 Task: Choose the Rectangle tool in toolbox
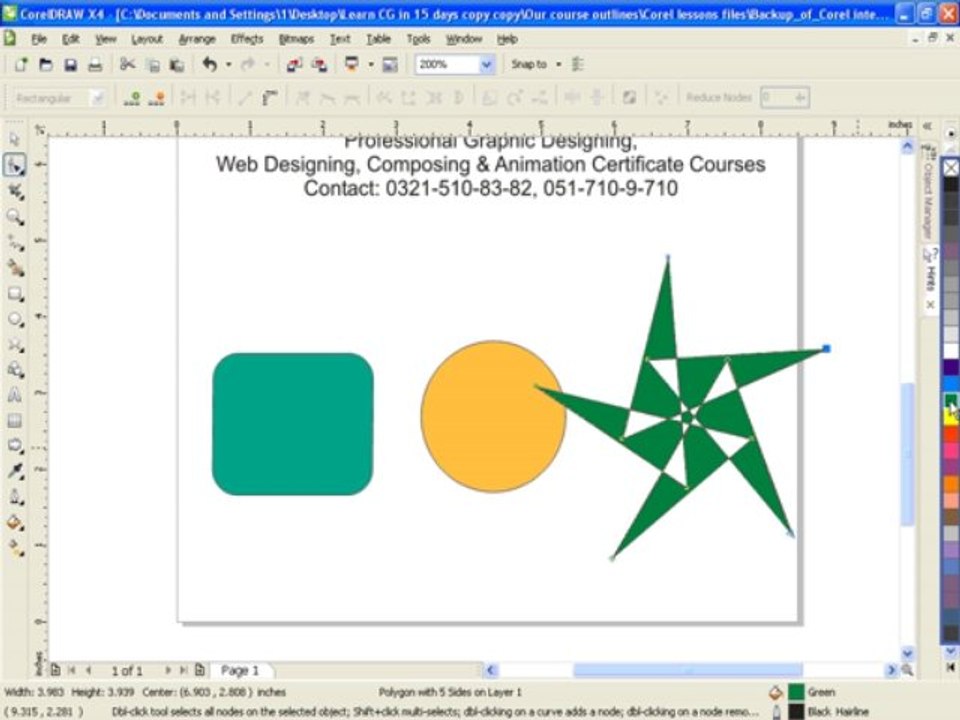point(15,293)
